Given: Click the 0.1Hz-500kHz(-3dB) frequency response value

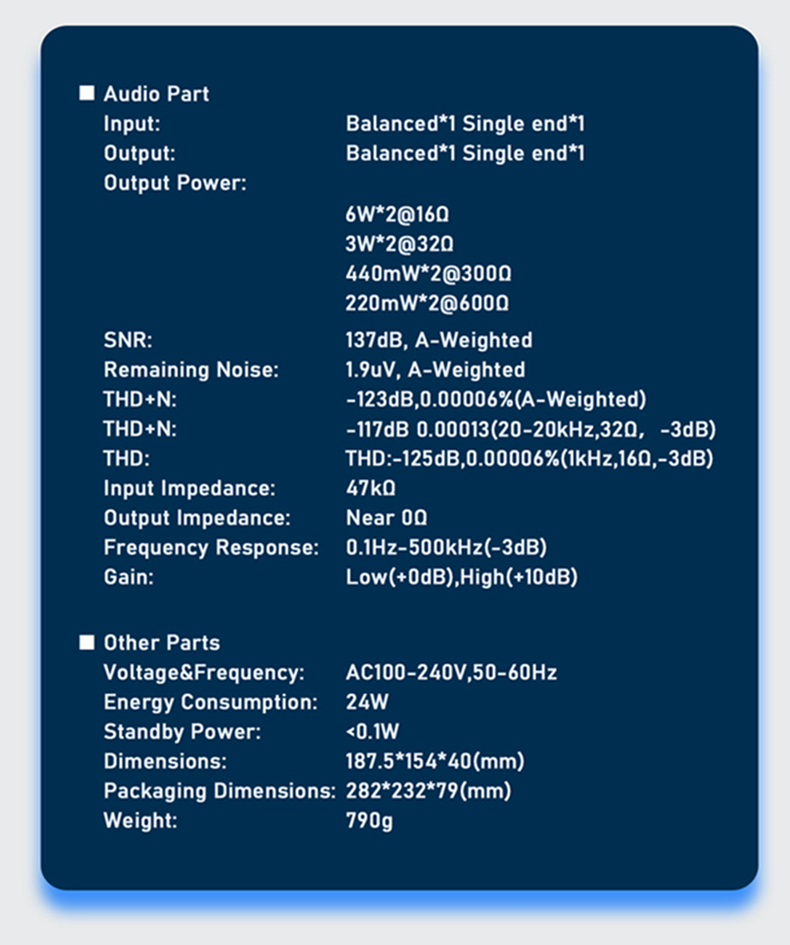Looking at the screenshot, I should [446, 548].
